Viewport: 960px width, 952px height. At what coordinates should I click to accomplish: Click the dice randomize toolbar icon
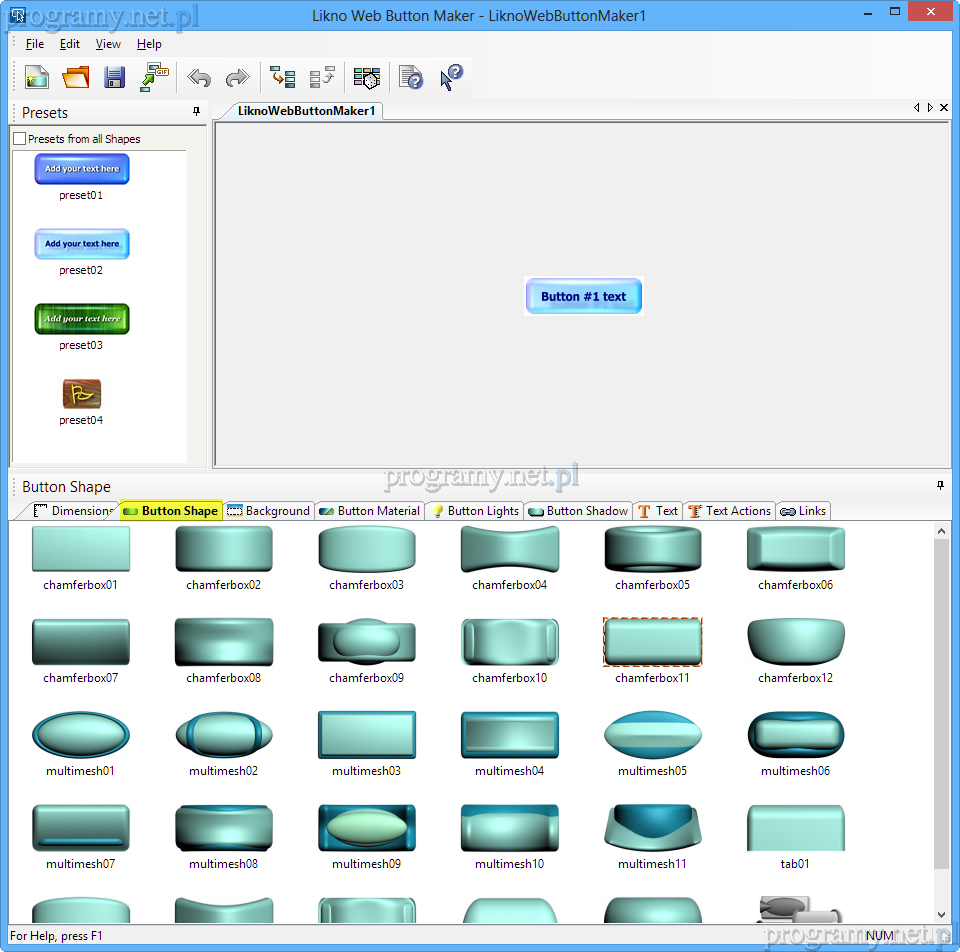[367, 78]
